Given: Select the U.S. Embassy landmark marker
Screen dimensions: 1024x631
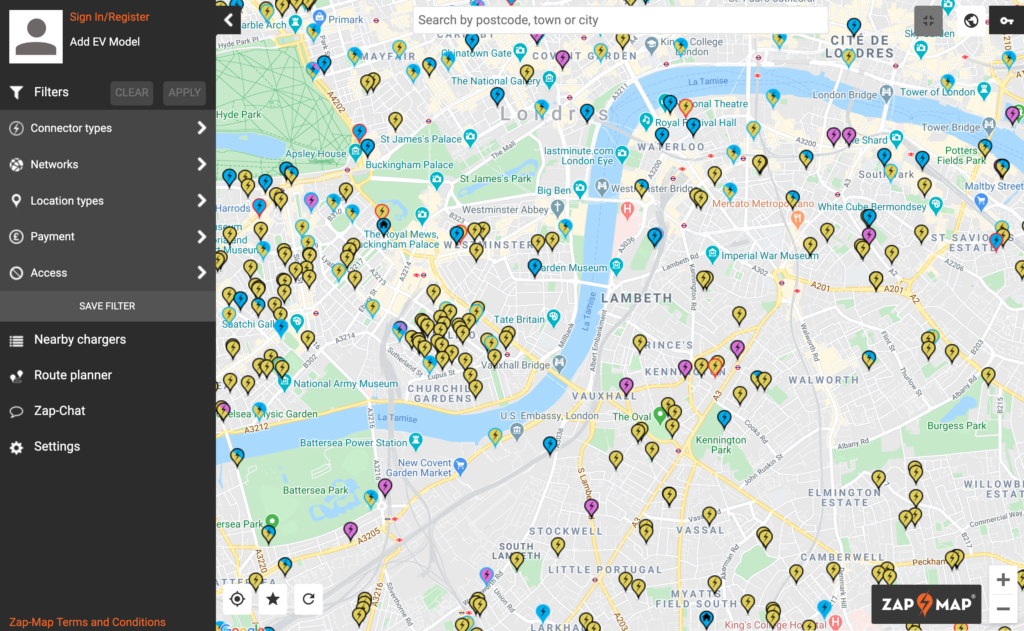Looking at the screenshot, I should click(517, 430).
